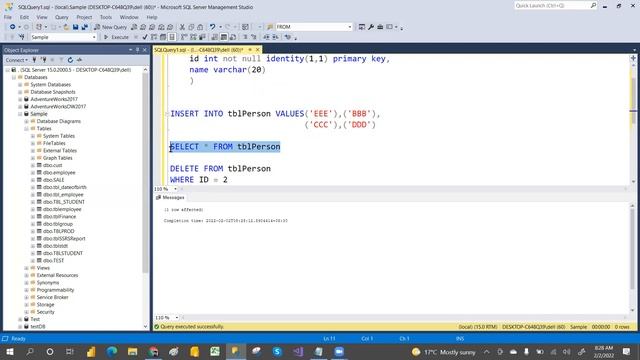This screenshot has width=640, height=360.
Task: Open the Tools menu
Action: (x=106, y=17)
